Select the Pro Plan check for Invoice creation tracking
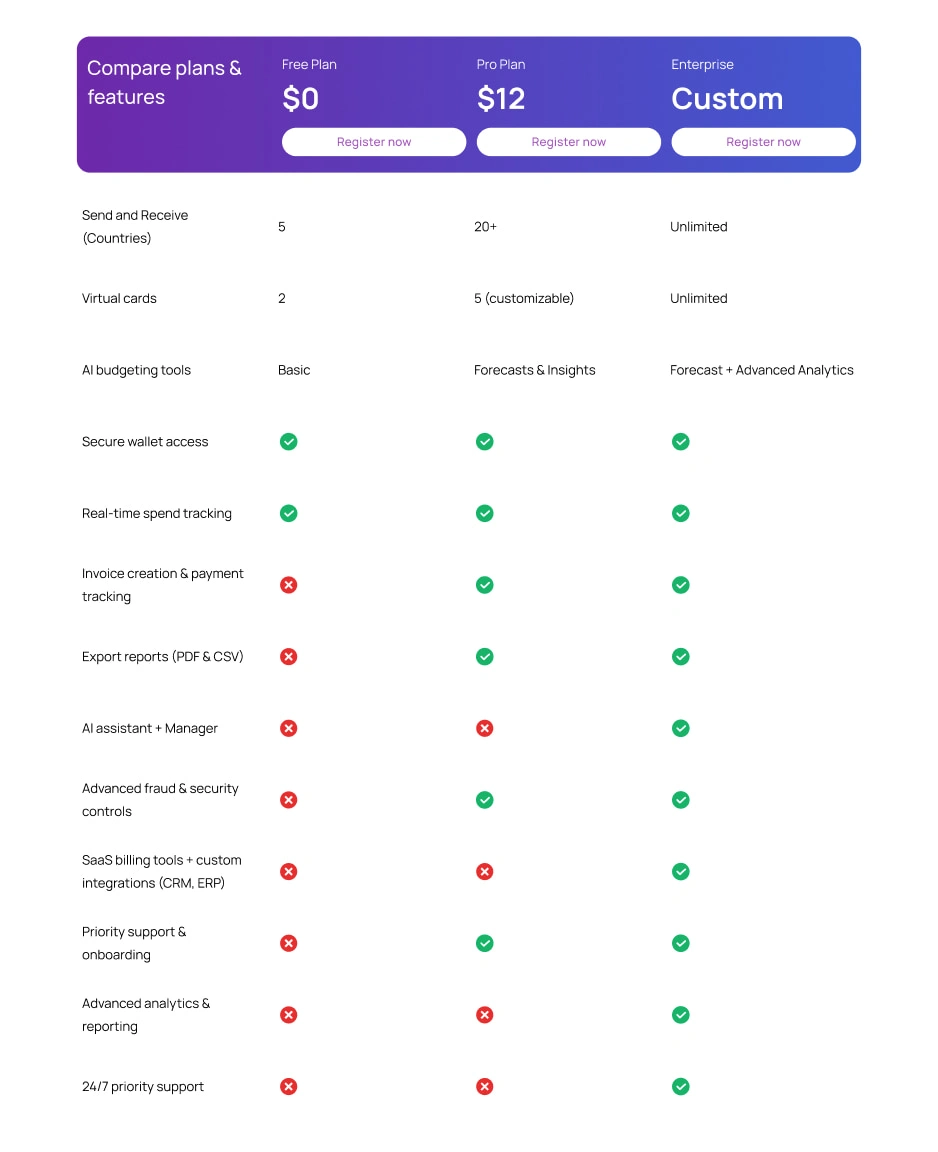Image resolution: width=938 pixels, height=1152 pixels. [485, 585]
